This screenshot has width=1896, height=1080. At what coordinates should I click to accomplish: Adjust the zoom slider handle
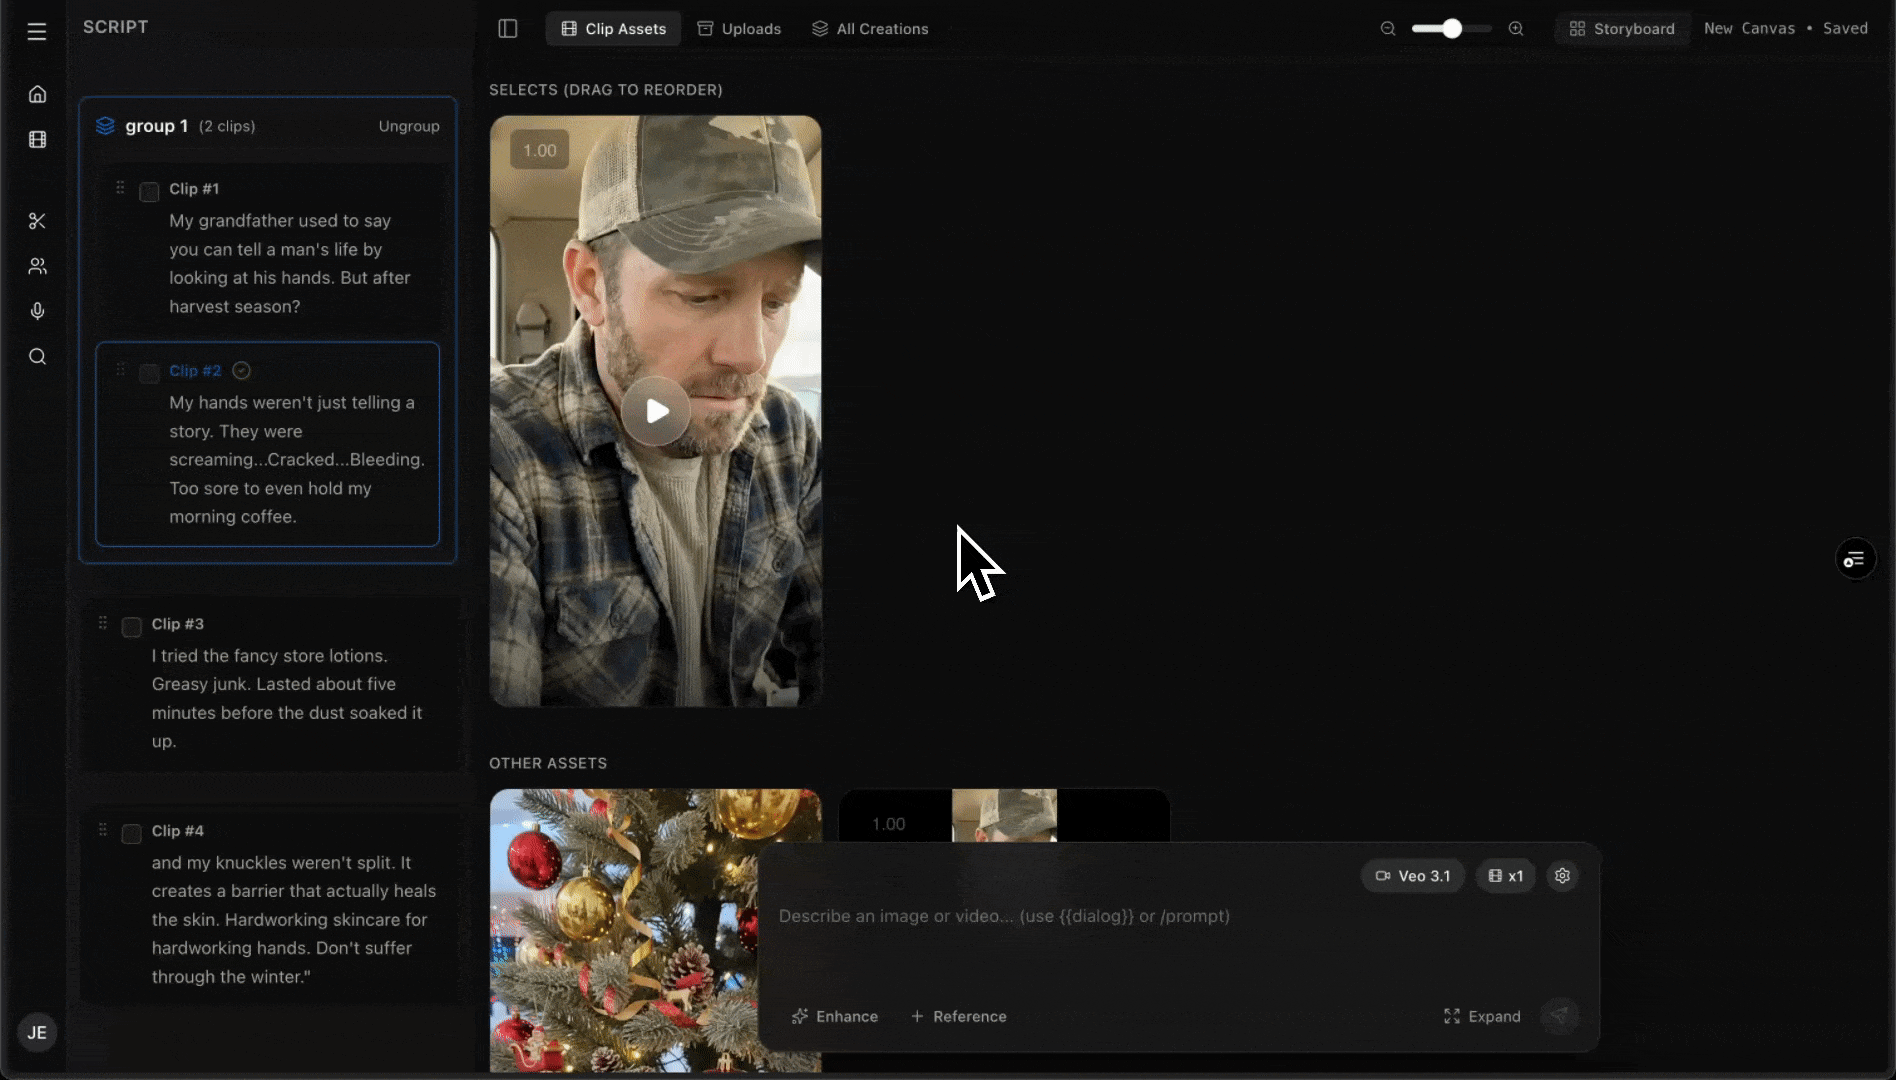(1452, 29)
